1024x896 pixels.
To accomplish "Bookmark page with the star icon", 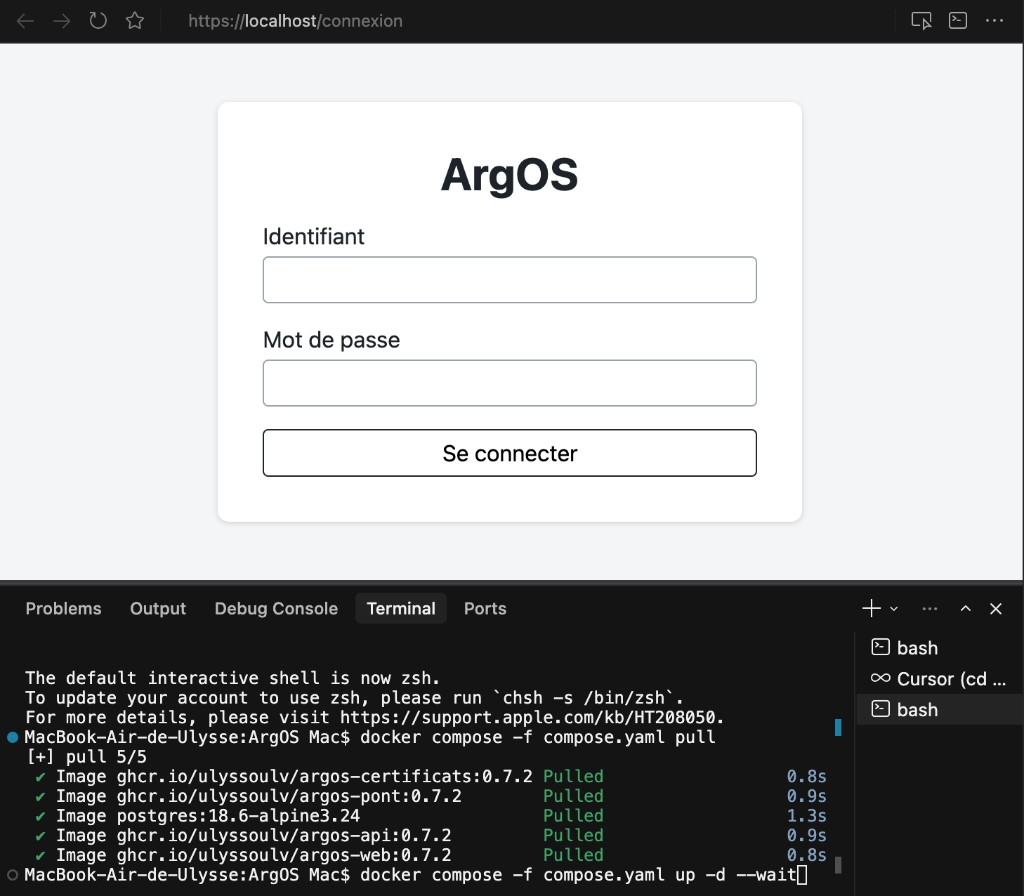I will tap(135, 21).
